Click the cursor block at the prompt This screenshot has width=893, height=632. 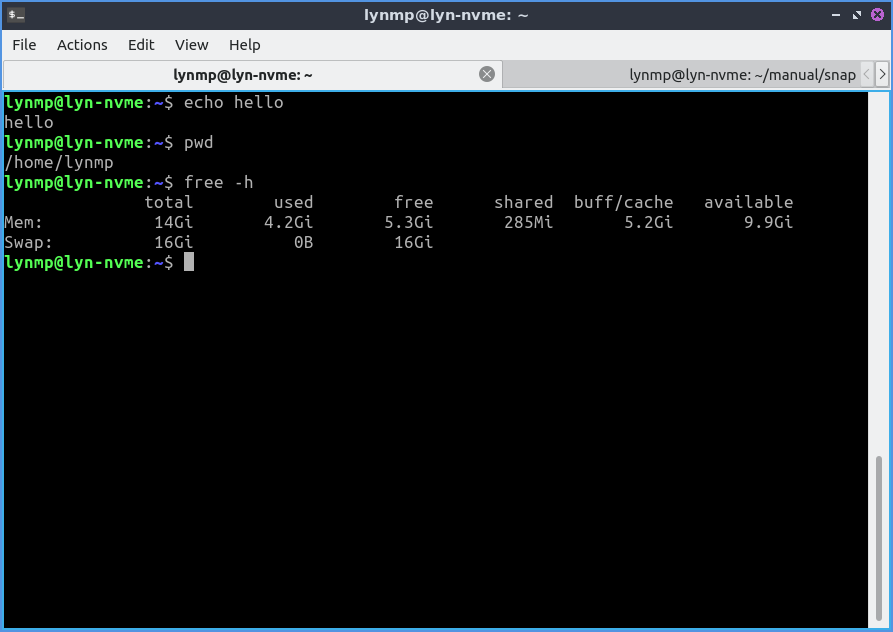click(189, 262)
